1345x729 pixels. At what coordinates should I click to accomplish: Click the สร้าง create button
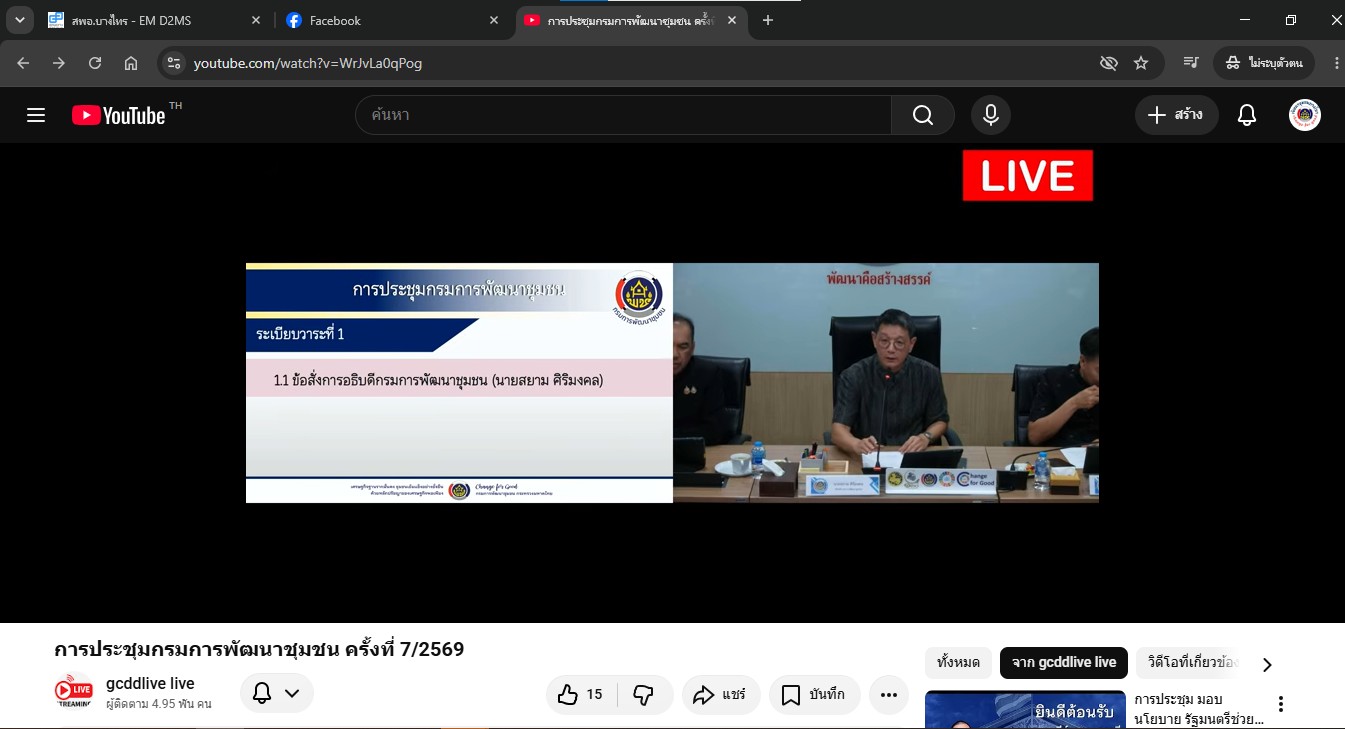point(1176,115)
